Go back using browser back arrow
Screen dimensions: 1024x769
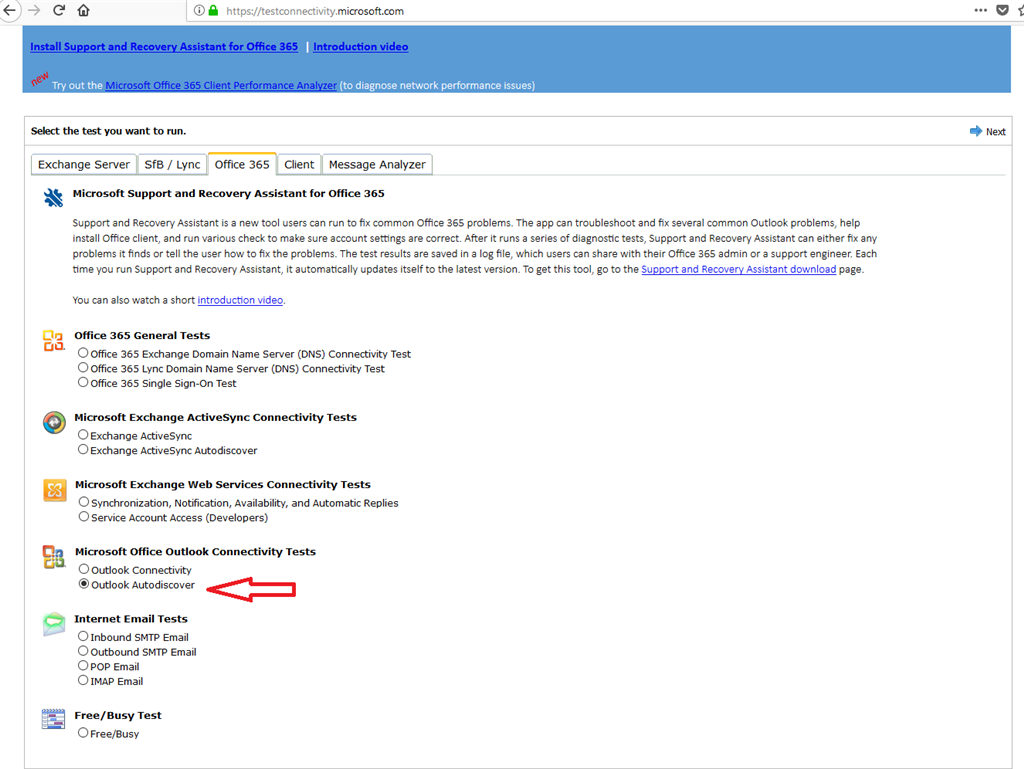(x=10, y=10)
